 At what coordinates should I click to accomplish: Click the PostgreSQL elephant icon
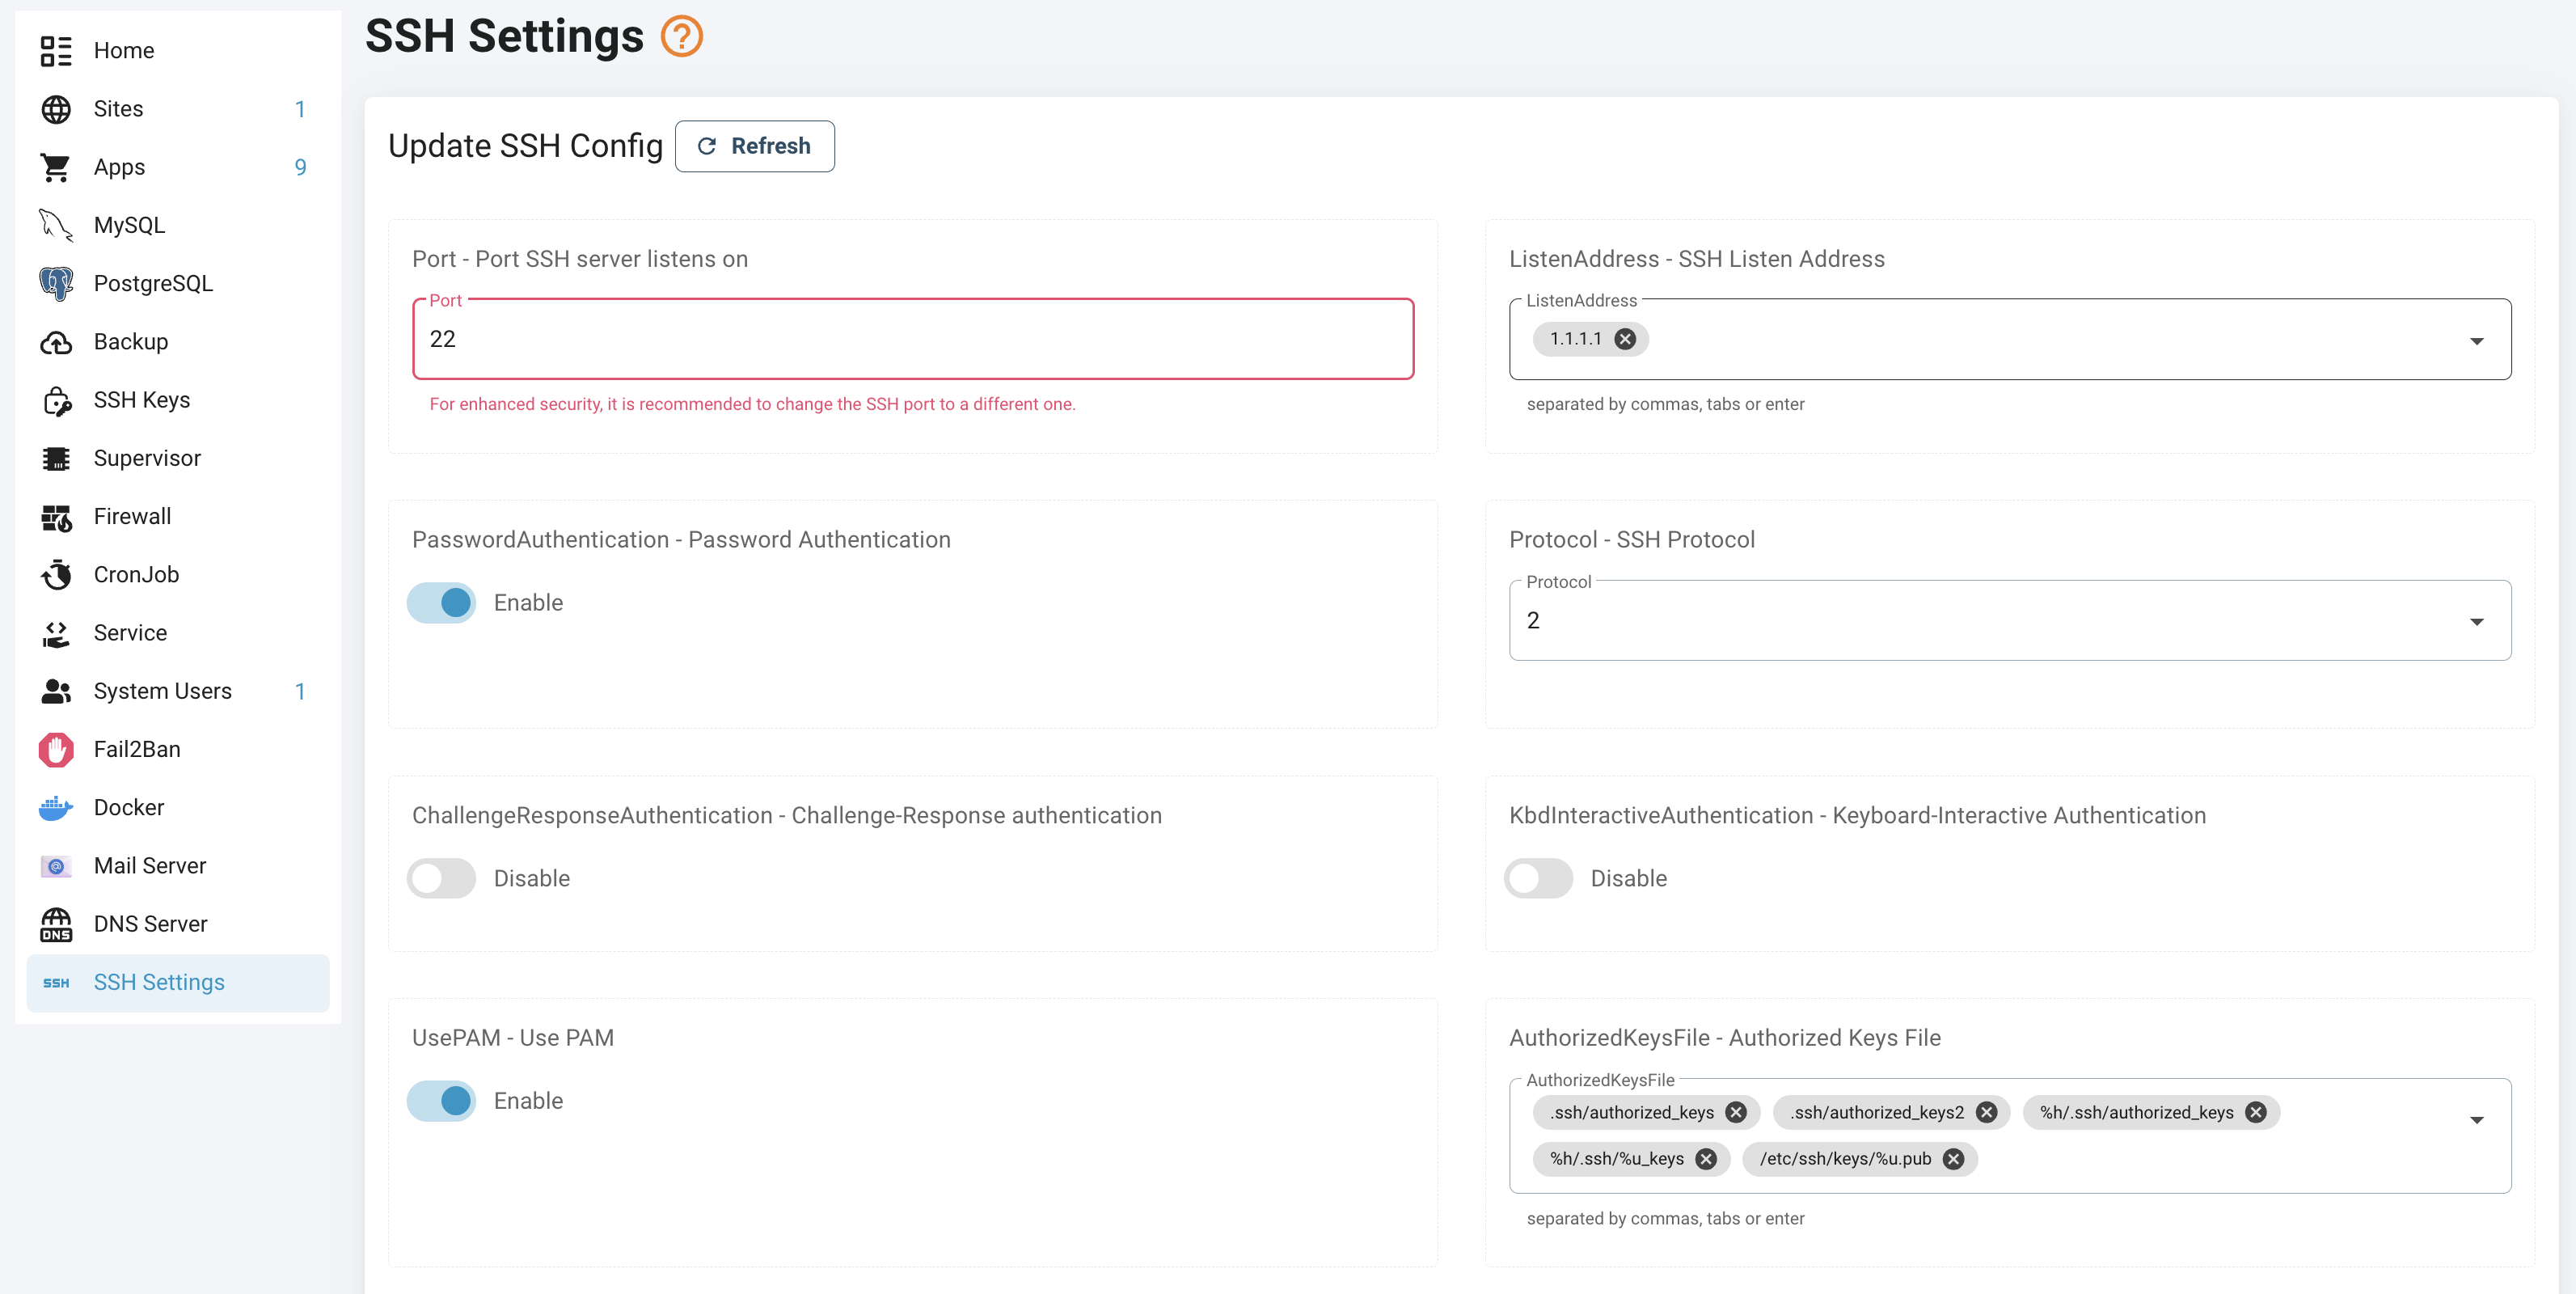pos(56,283)
